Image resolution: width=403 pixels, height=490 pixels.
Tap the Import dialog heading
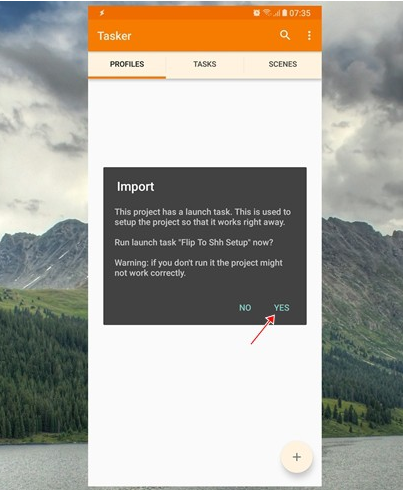(135, 186)
